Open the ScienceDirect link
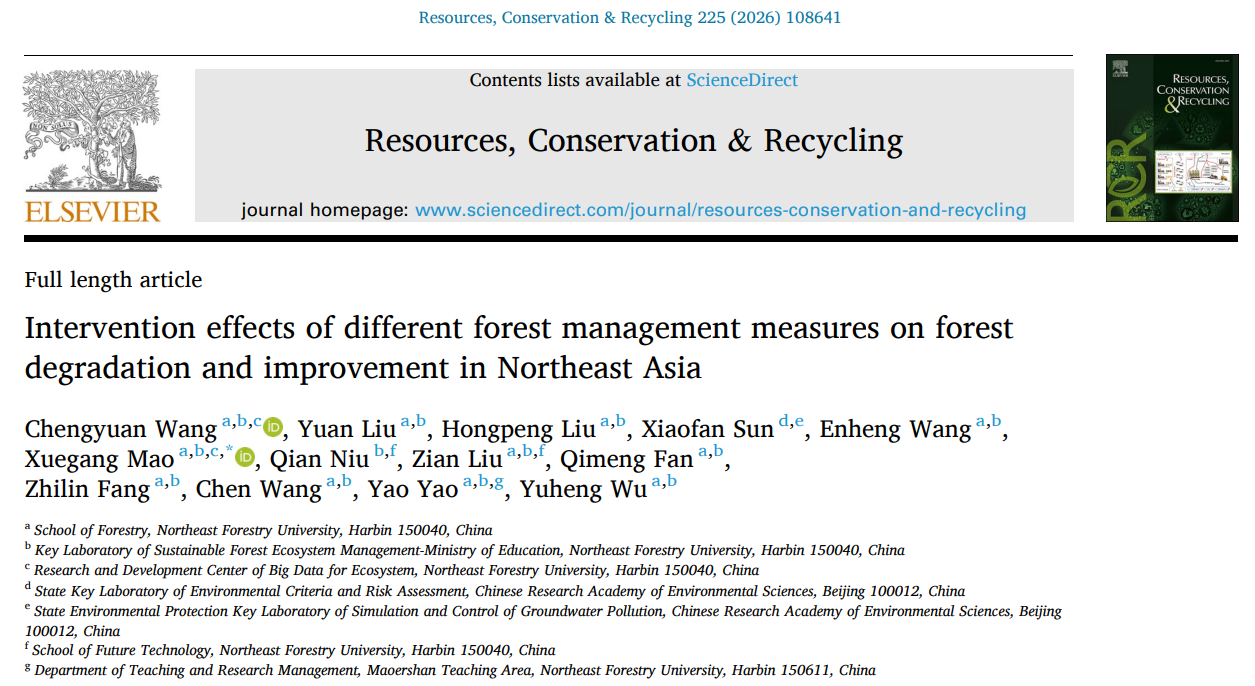Viewport: 1255px width, 686px height. pyautogui.click(x=742, y=80)
